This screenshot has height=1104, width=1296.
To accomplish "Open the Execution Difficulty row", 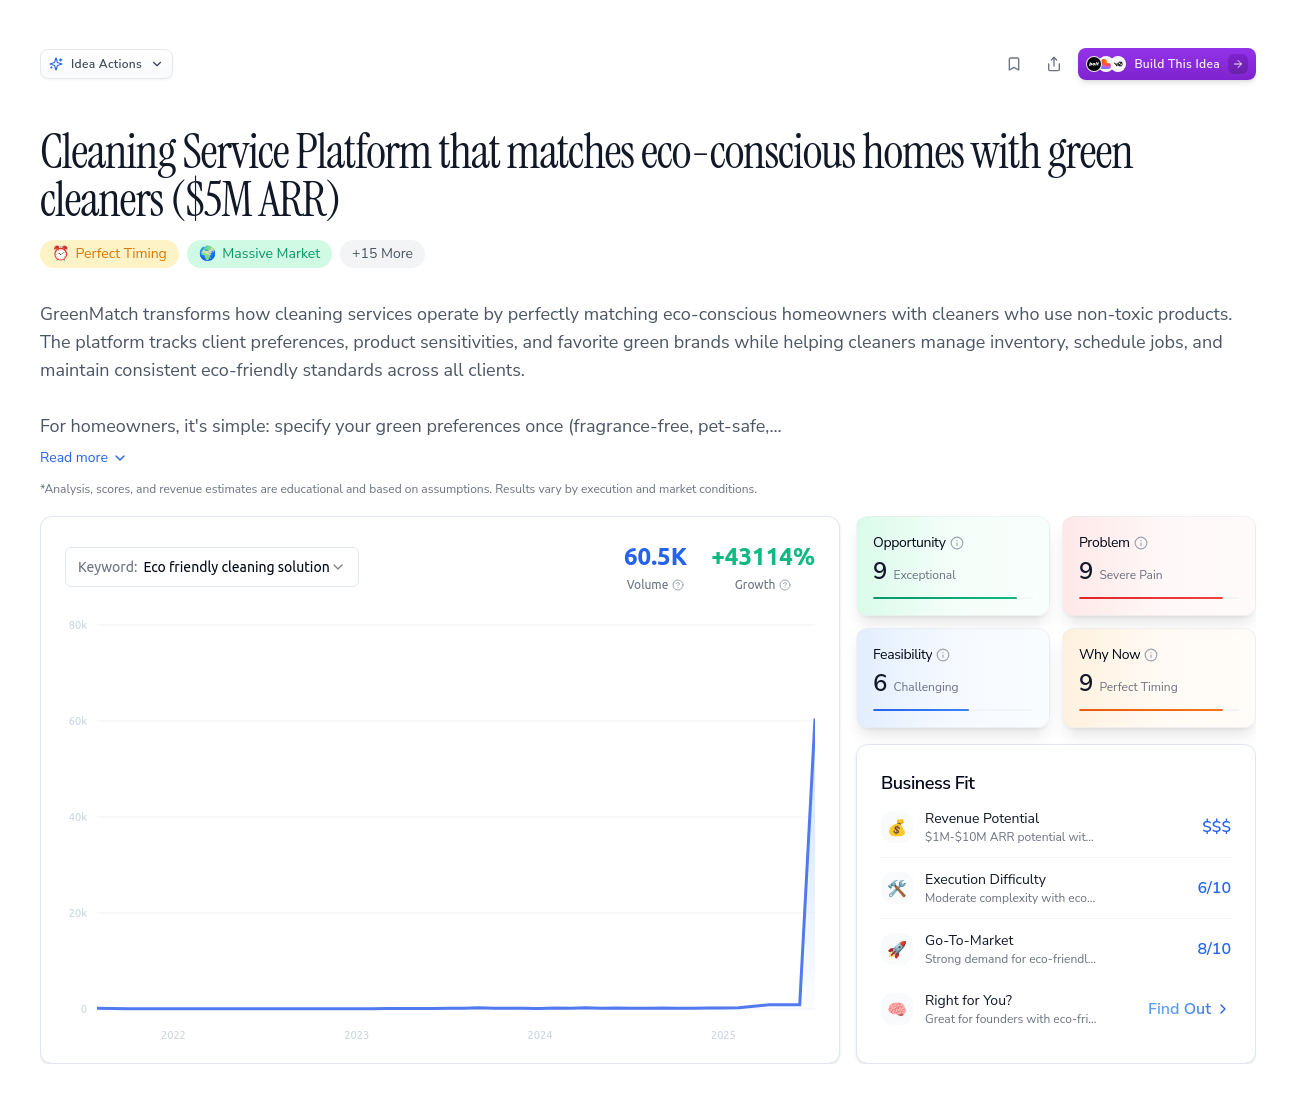I will click(1055, 888).
